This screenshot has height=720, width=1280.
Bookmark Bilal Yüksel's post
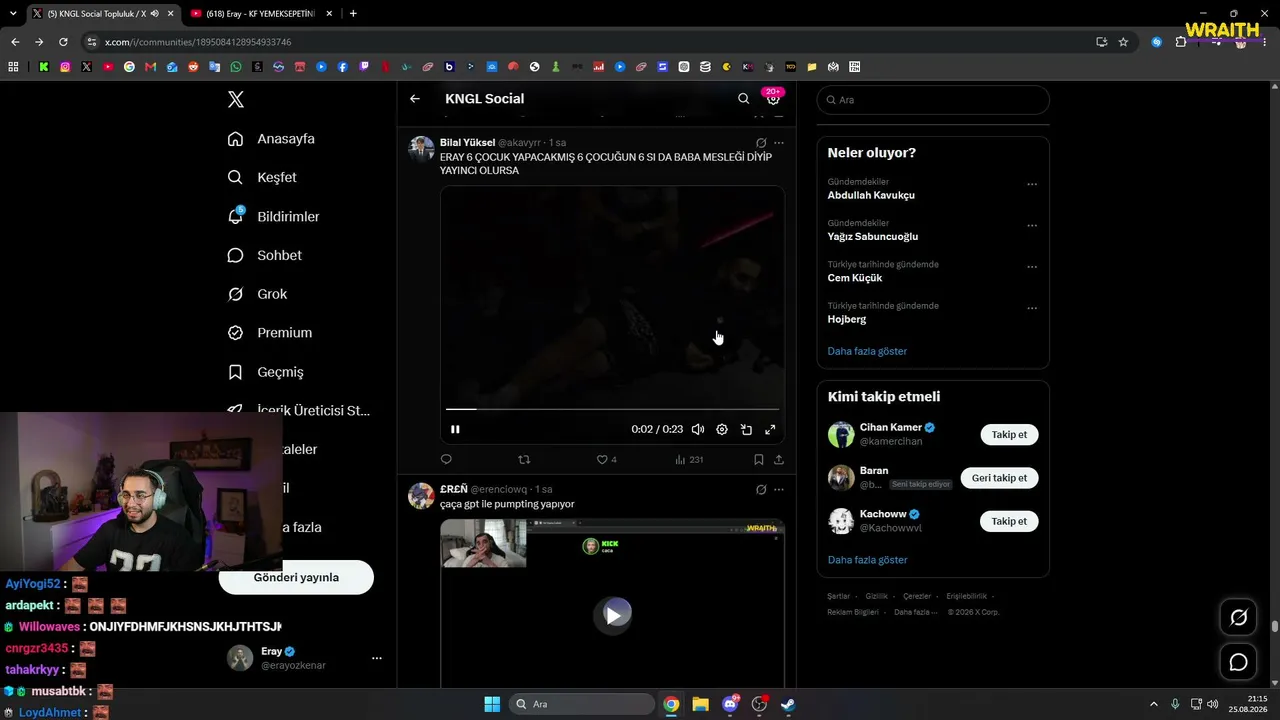click(x=758, y=460)
